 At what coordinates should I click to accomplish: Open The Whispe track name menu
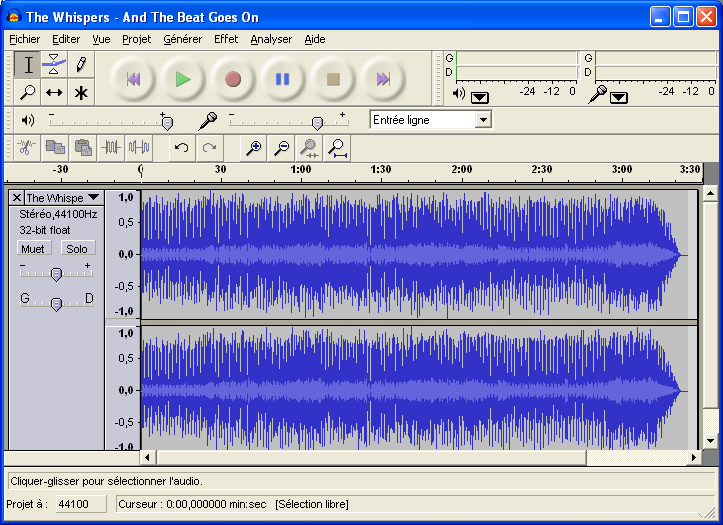[63, 198]
